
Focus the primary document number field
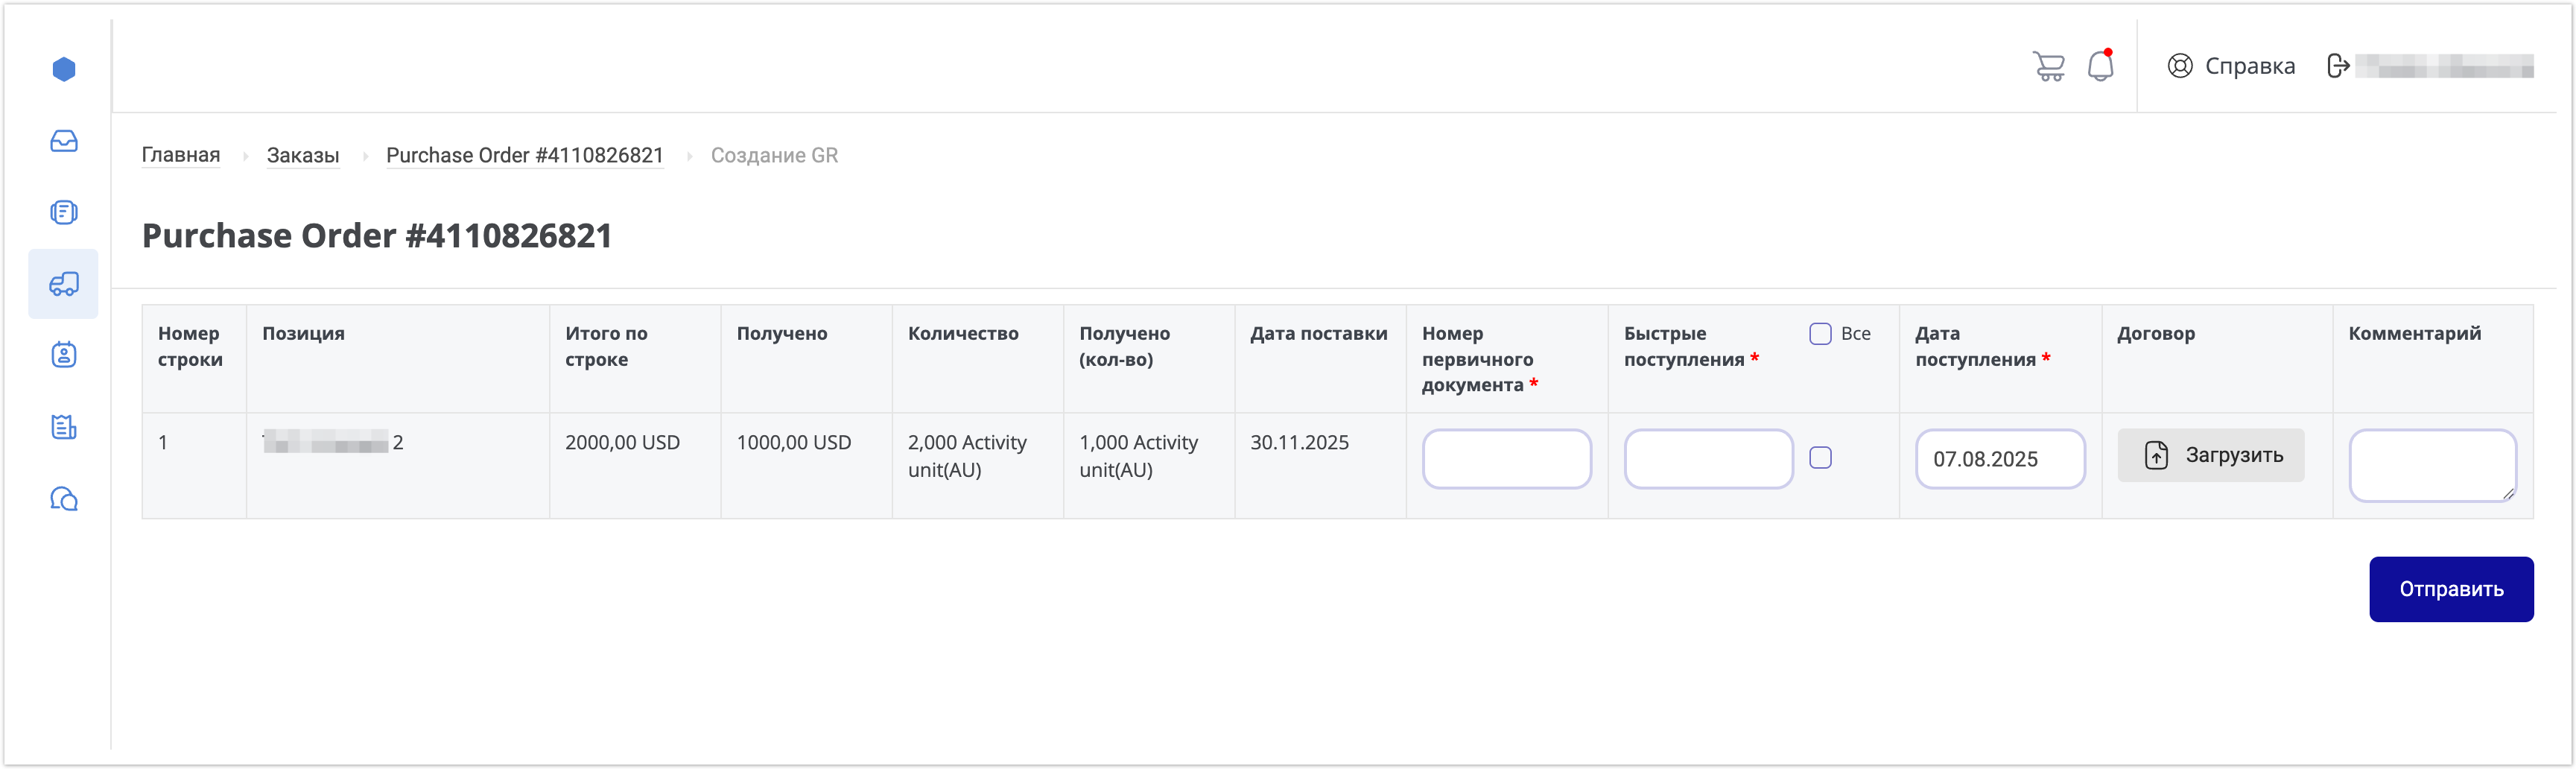[x=1506, y=459]
